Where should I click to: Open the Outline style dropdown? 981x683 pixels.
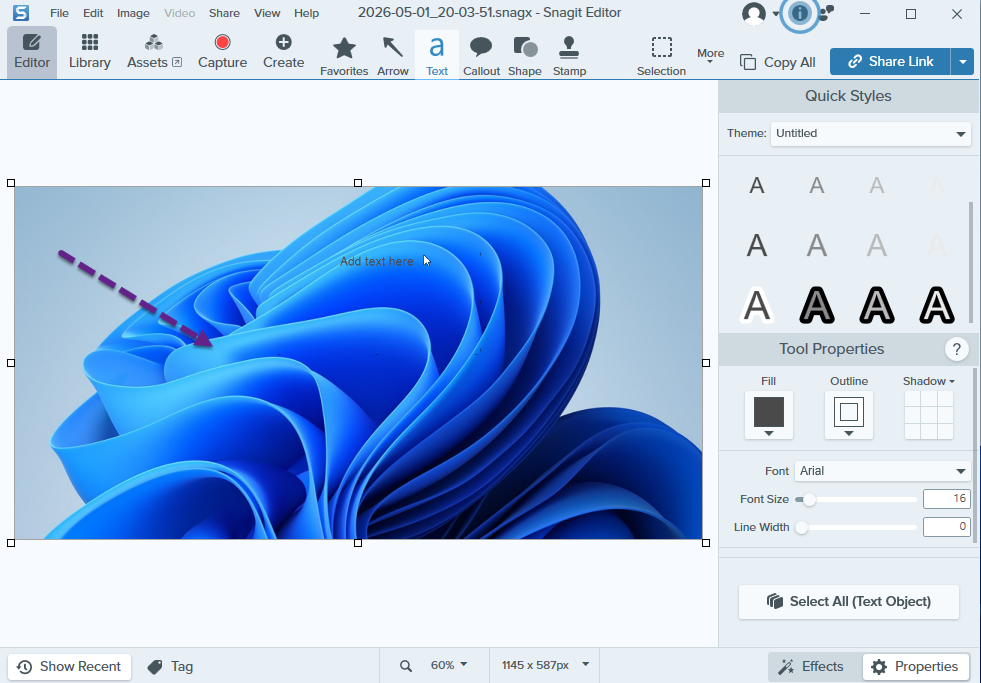(848, 415)
